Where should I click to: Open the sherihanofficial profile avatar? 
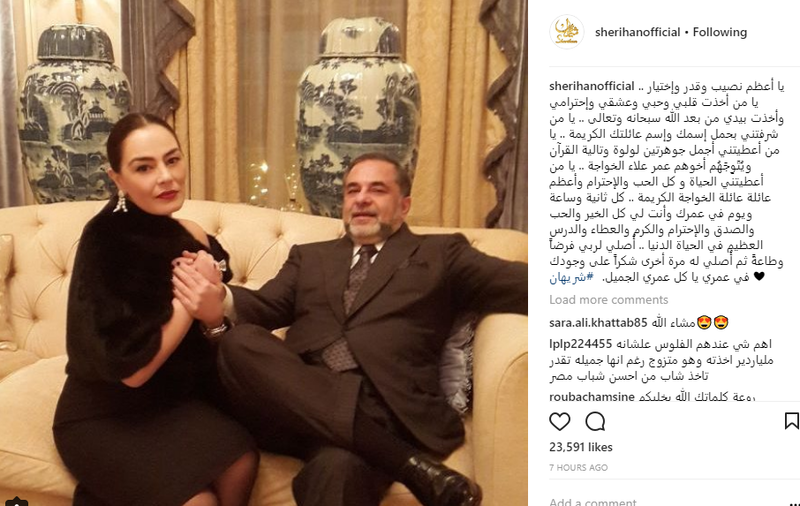point(566,32)
